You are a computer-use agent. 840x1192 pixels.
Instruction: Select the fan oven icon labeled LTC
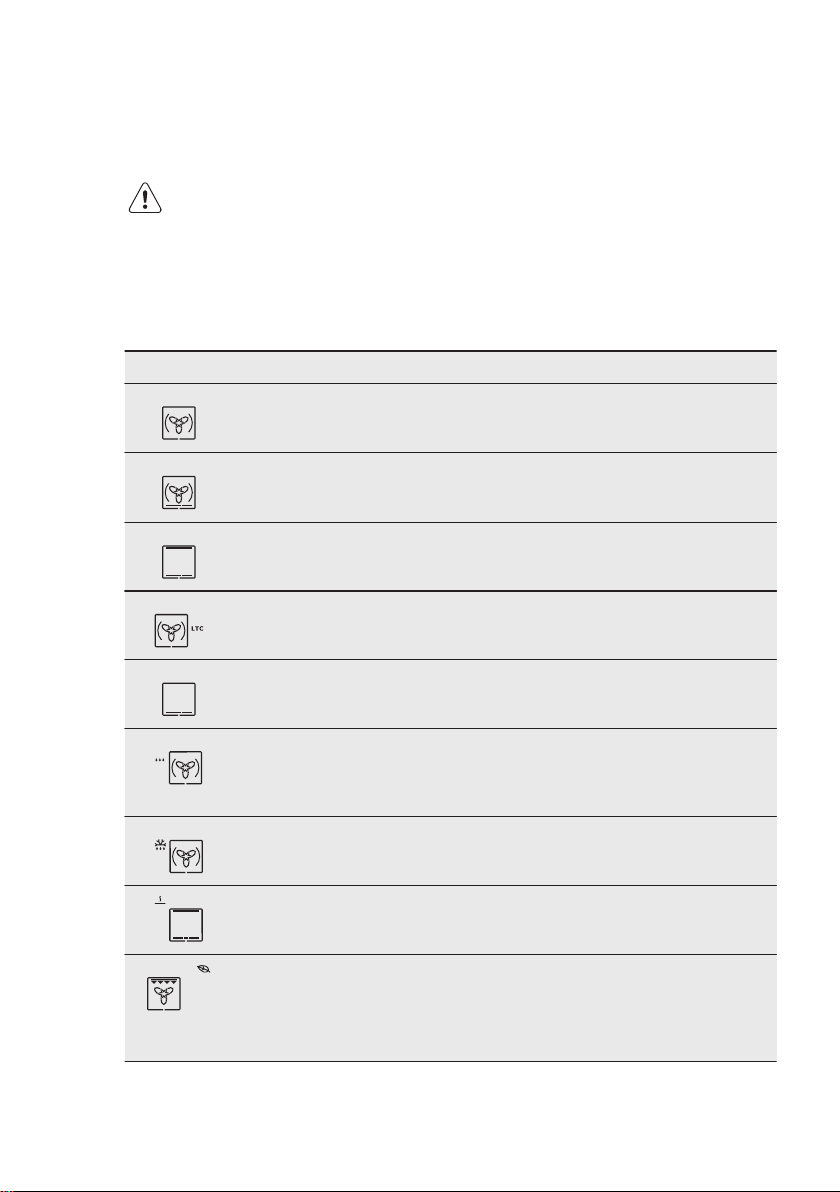[172, 631]
